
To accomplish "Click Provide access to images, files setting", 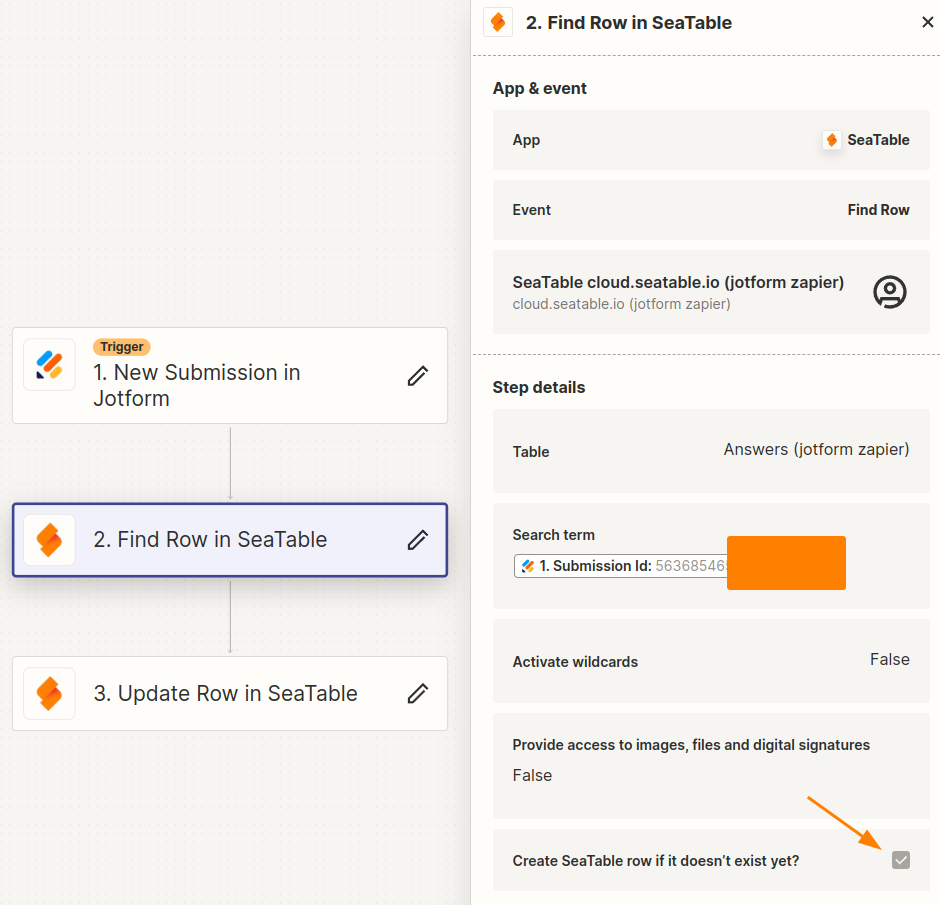I will click(x=711, y=766).
